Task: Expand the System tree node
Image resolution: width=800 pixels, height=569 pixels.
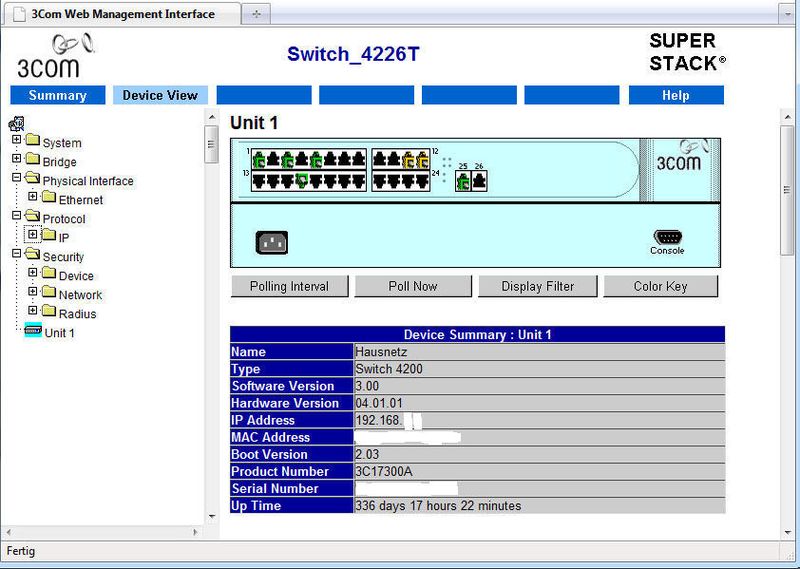Action: click(x=16, y=139)
